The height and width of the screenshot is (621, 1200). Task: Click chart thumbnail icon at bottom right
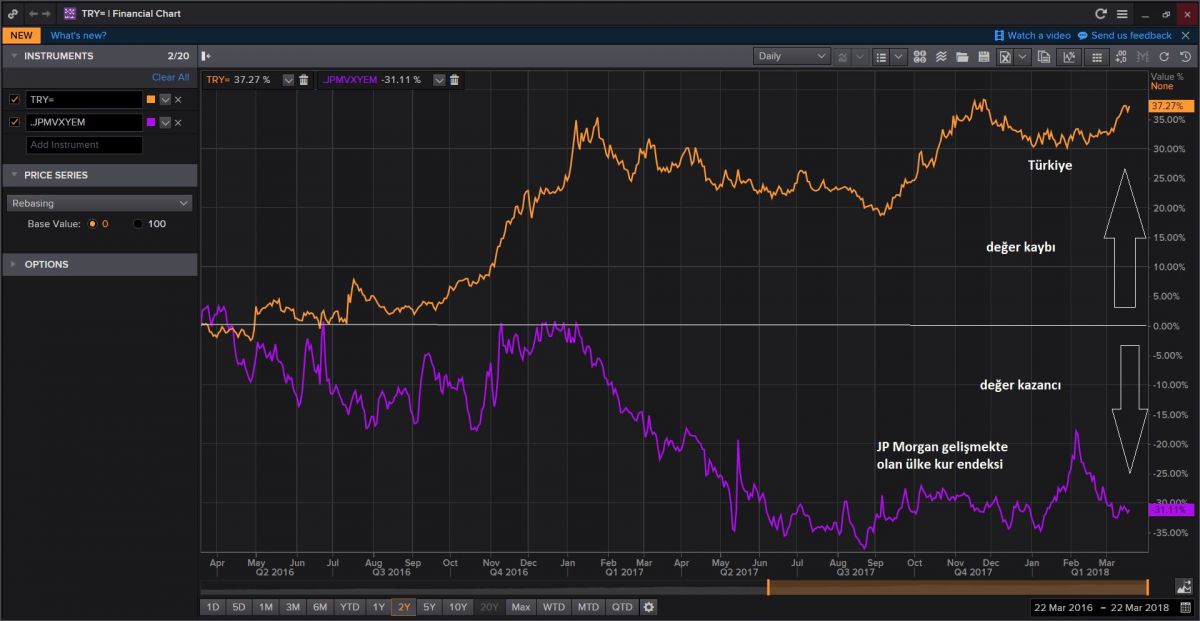pos(1185,586)
